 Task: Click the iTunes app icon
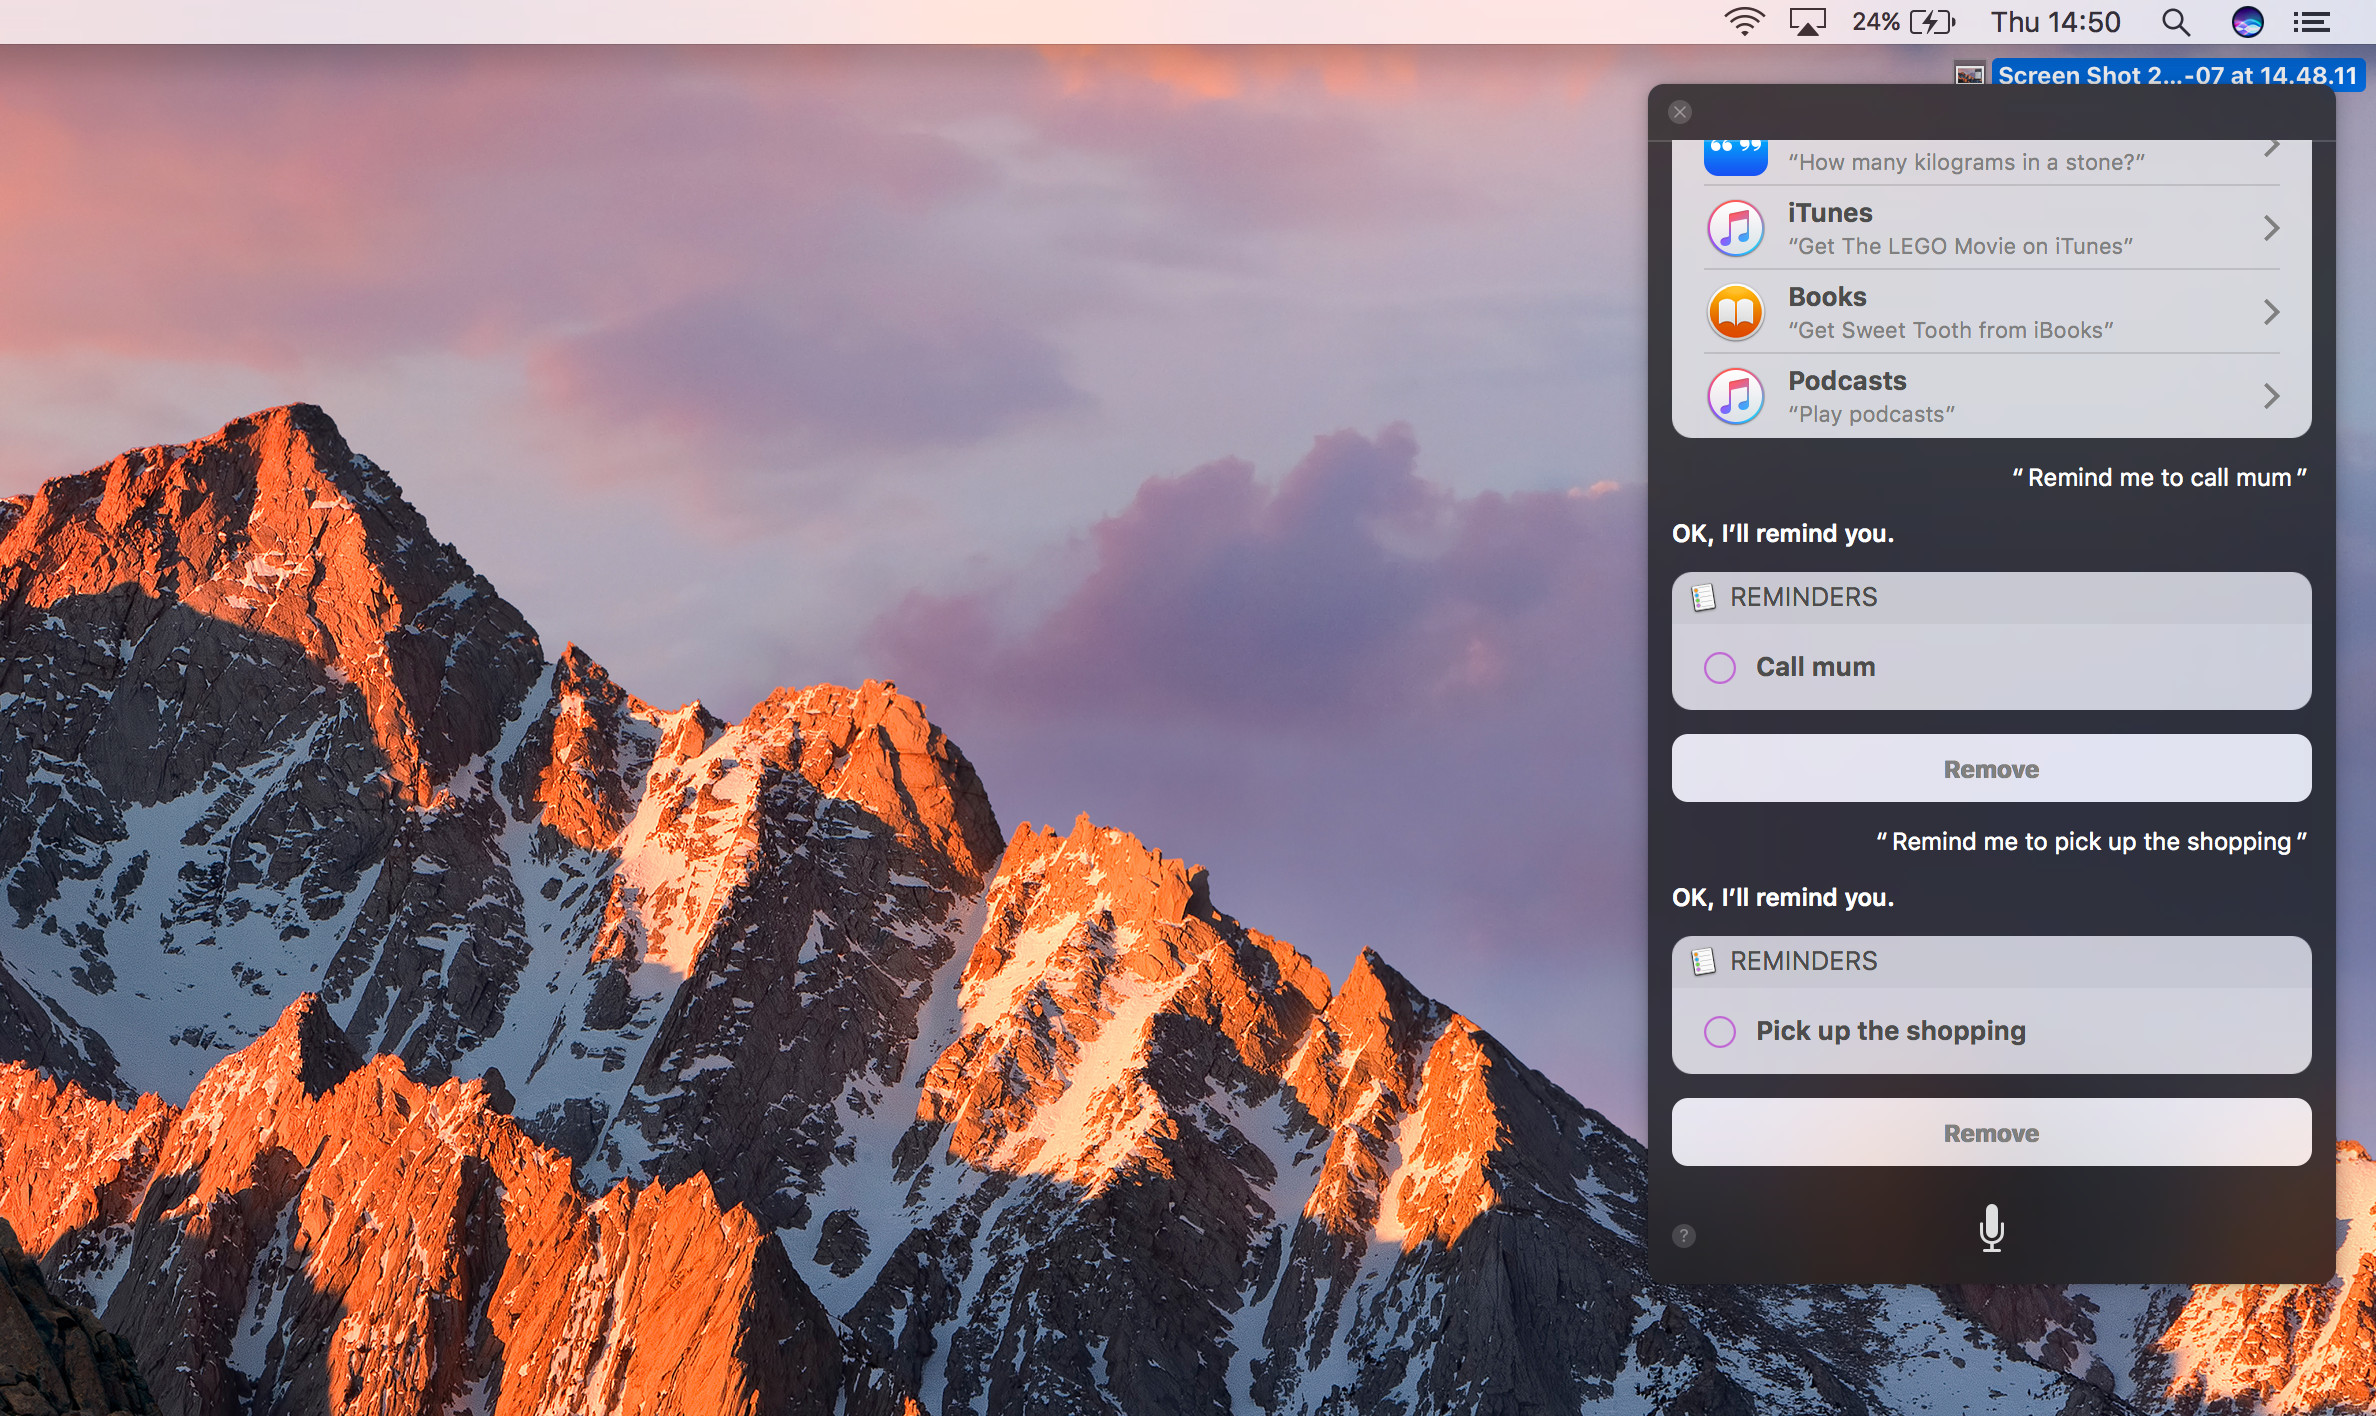point(1735,228)
